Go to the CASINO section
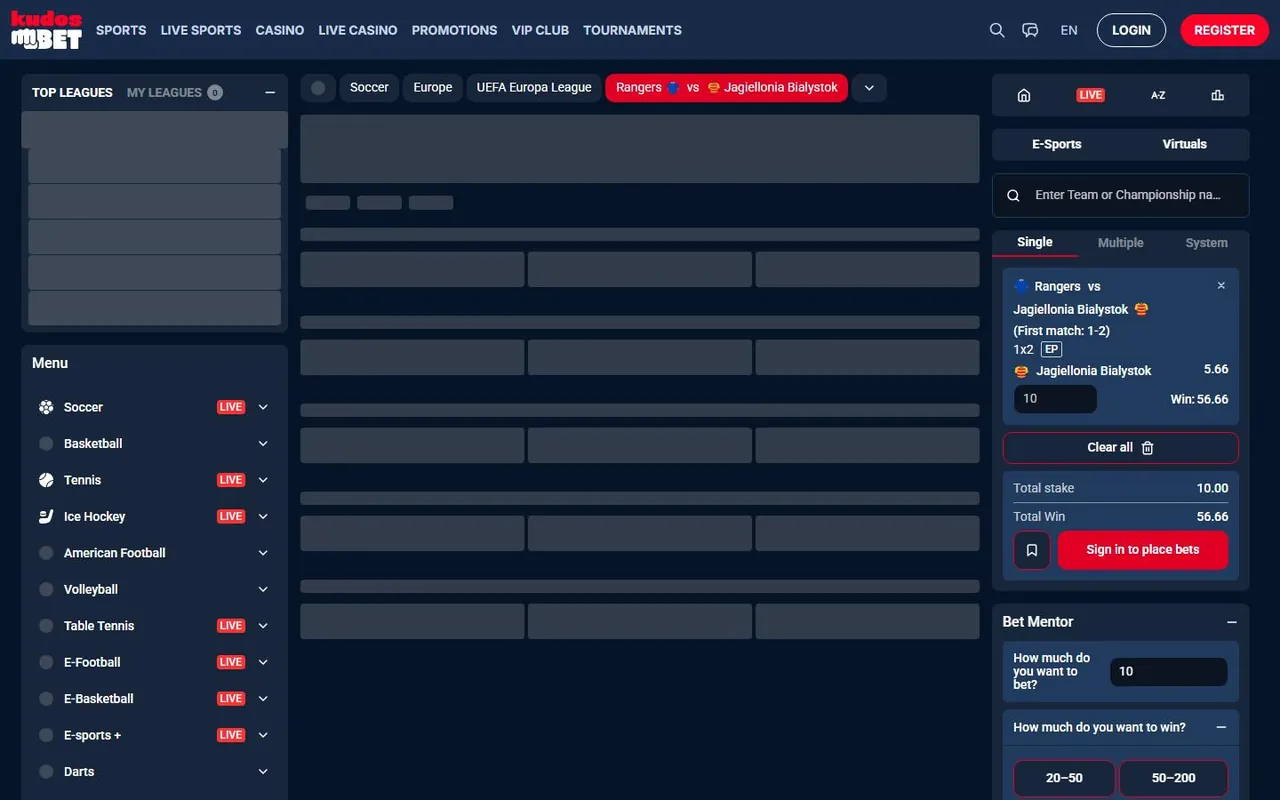Screen dimensions: 1280x800 pyautogui.click(x=280, y=30)
